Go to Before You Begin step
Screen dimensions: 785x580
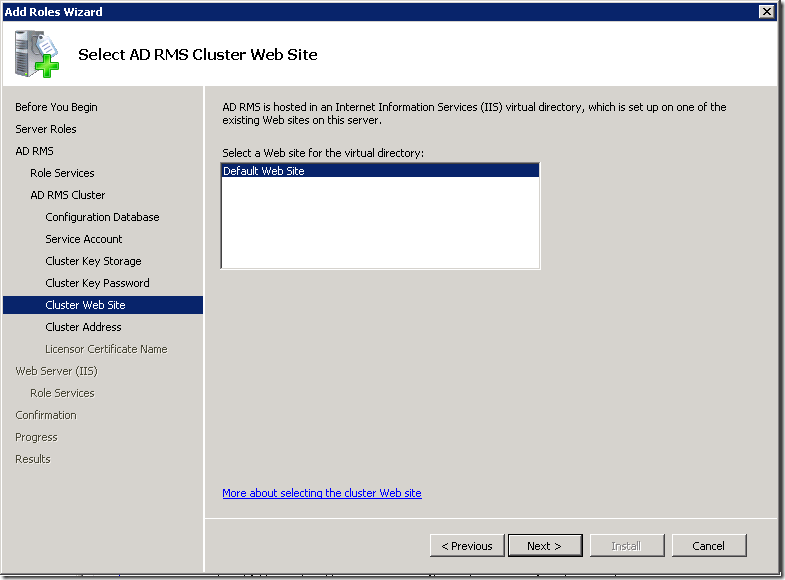pyautogui.click(x=56, y=107)
